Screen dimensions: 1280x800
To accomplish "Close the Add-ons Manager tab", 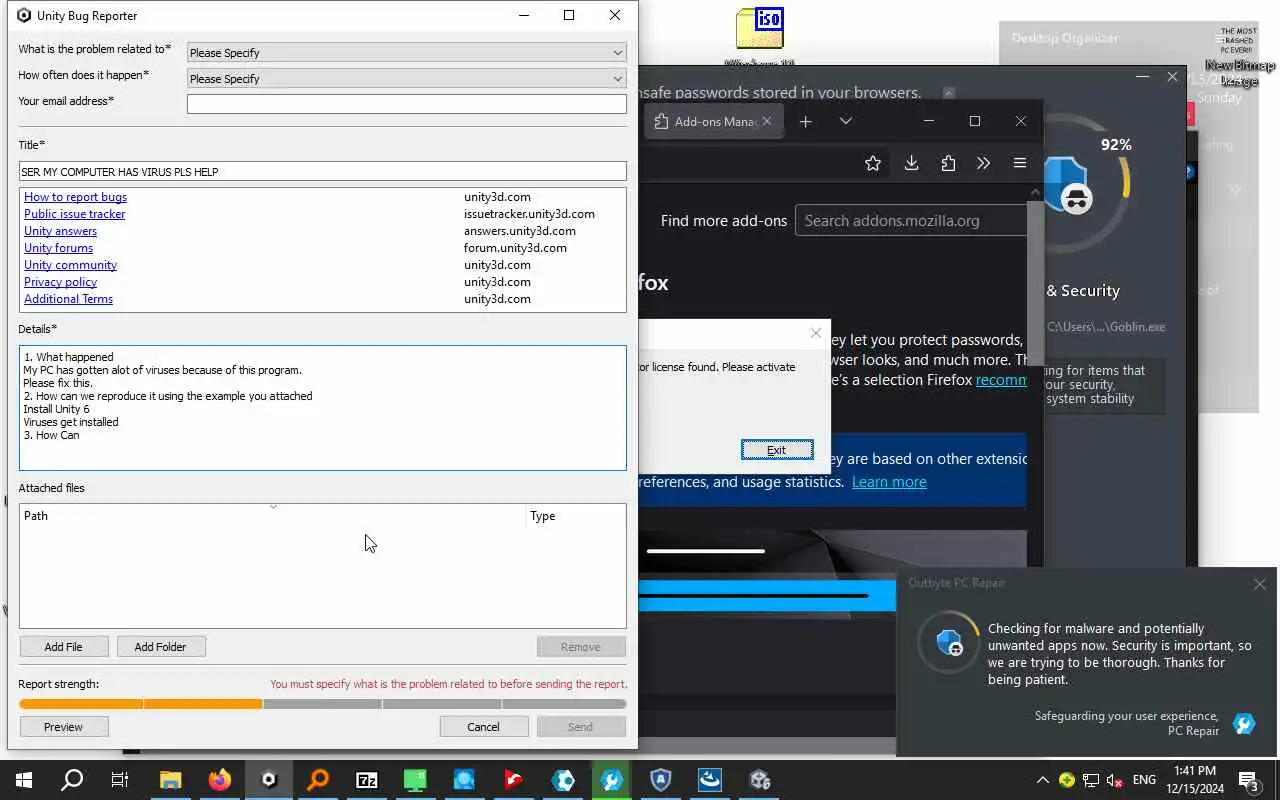I will 767,121.
